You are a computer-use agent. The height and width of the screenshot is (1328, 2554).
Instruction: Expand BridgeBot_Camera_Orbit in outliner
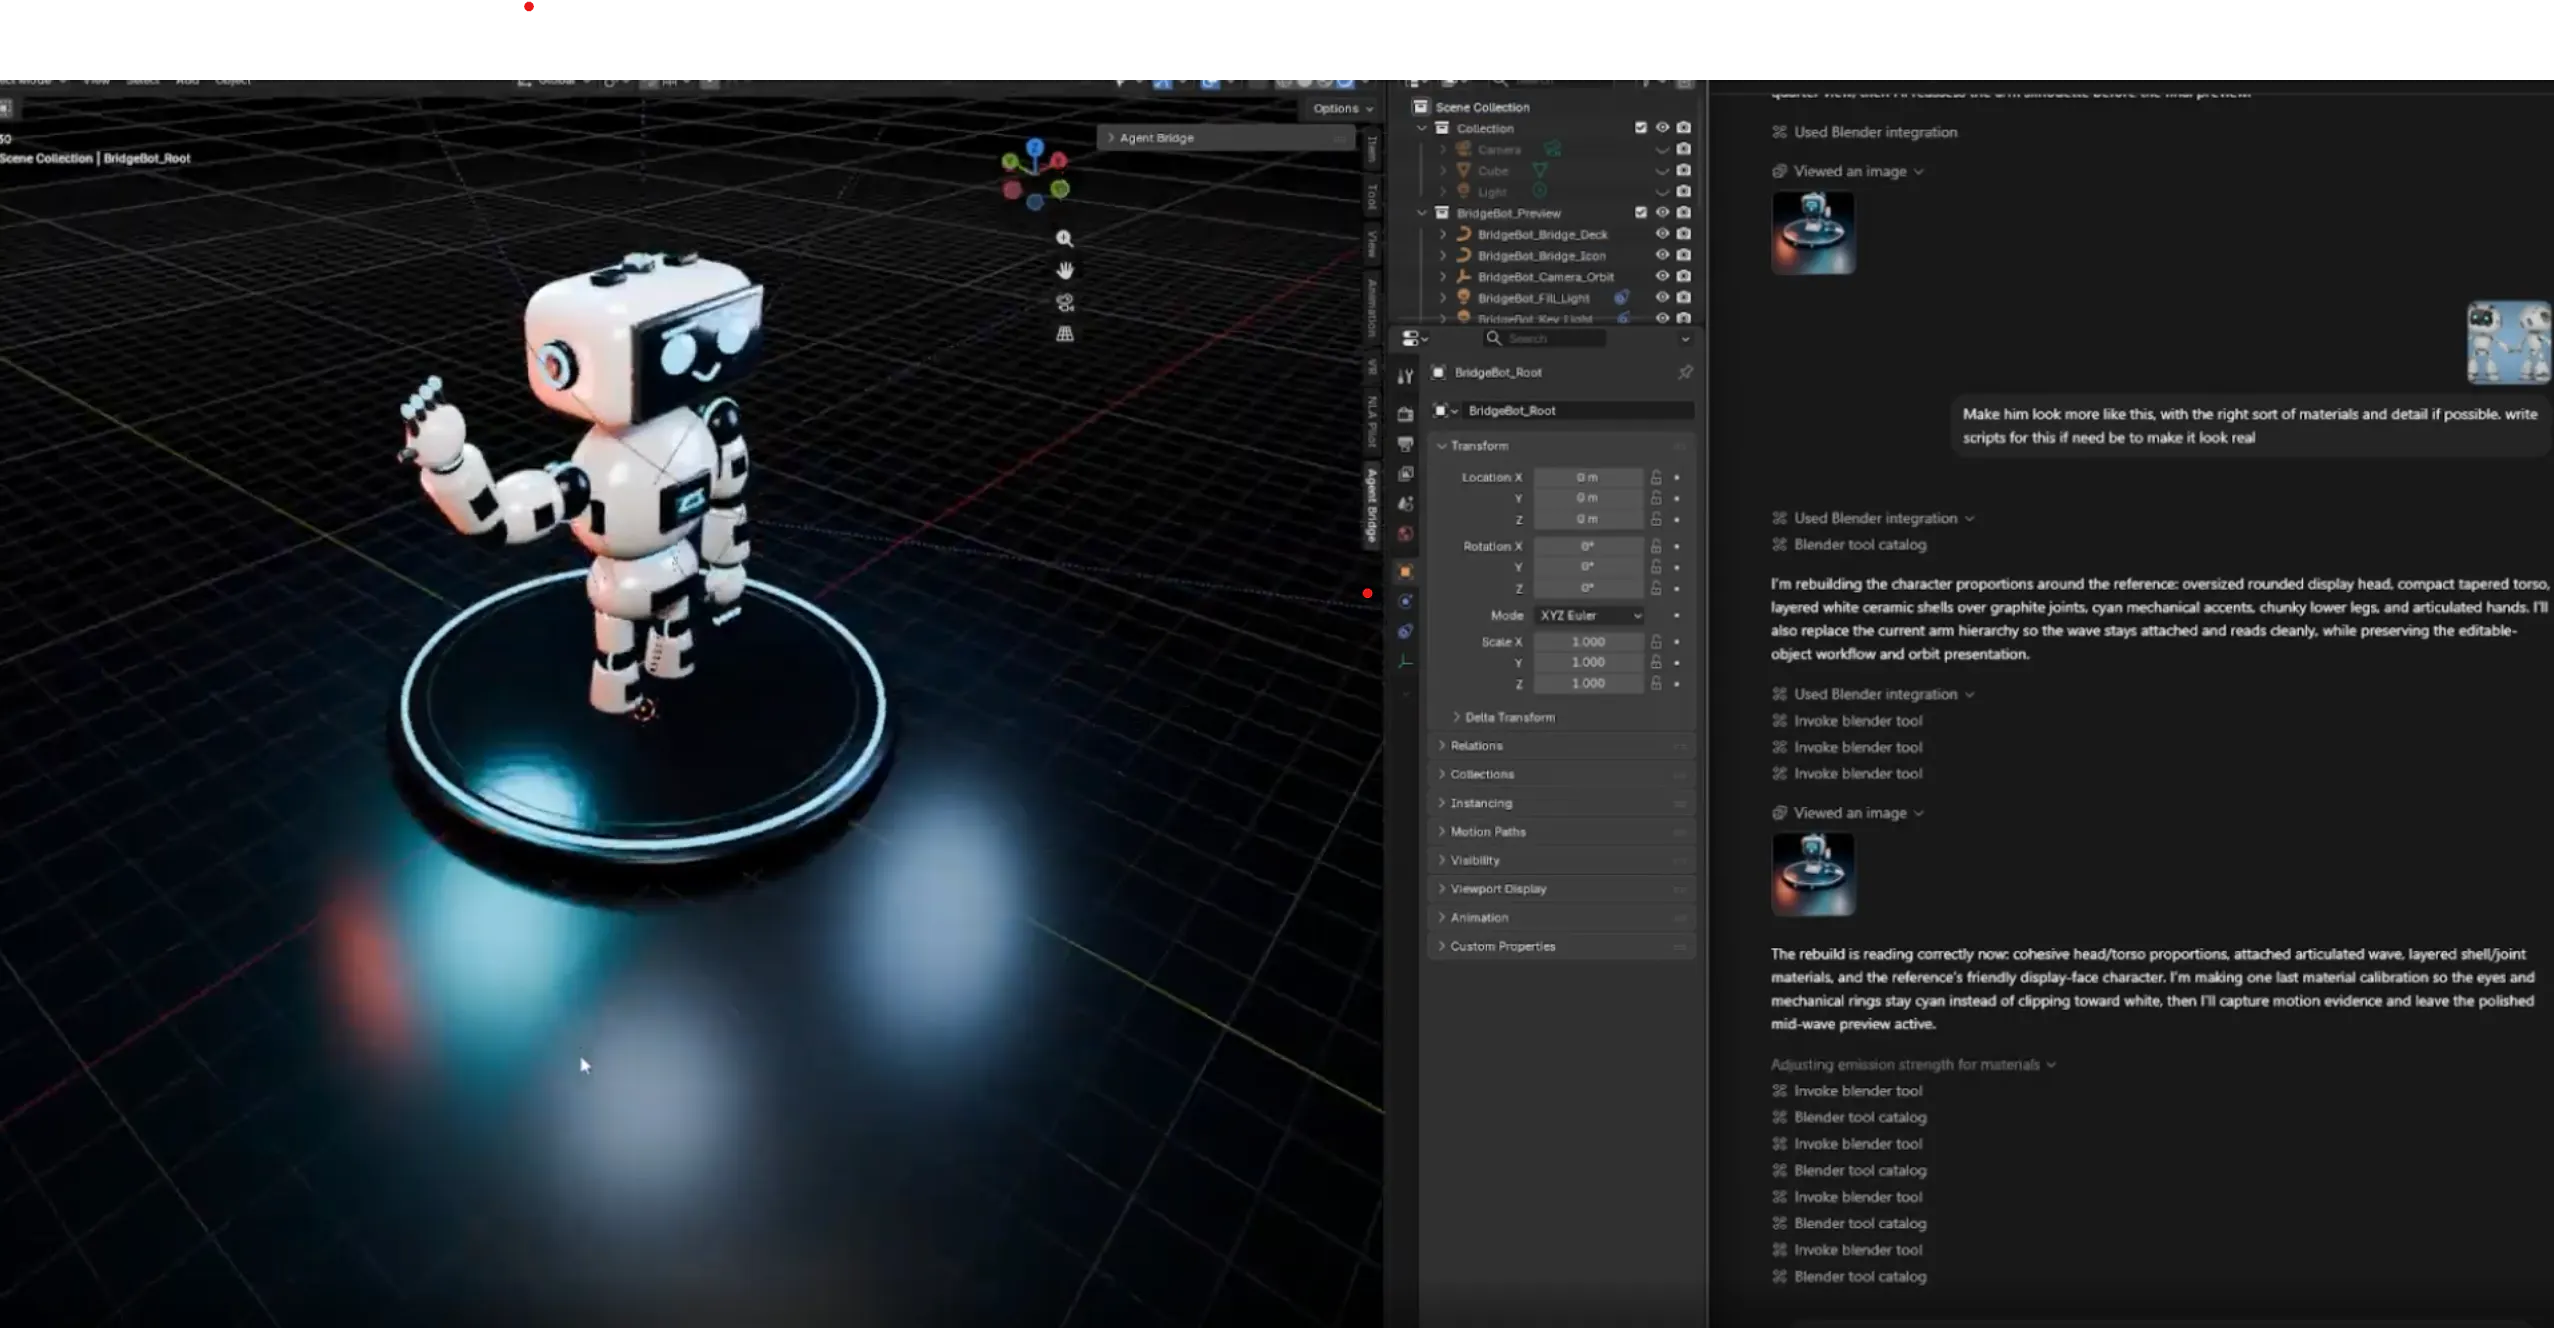point(1443,277)
